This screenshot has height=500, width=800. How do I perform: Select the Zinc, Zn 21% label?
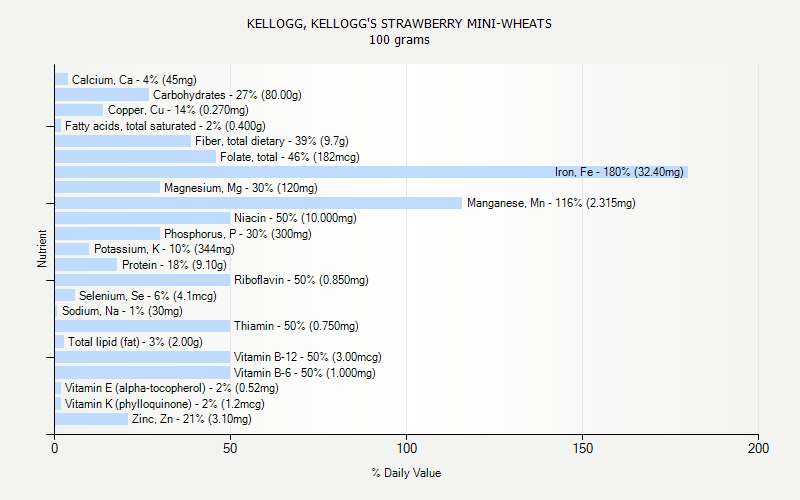(x=191, y=419)
